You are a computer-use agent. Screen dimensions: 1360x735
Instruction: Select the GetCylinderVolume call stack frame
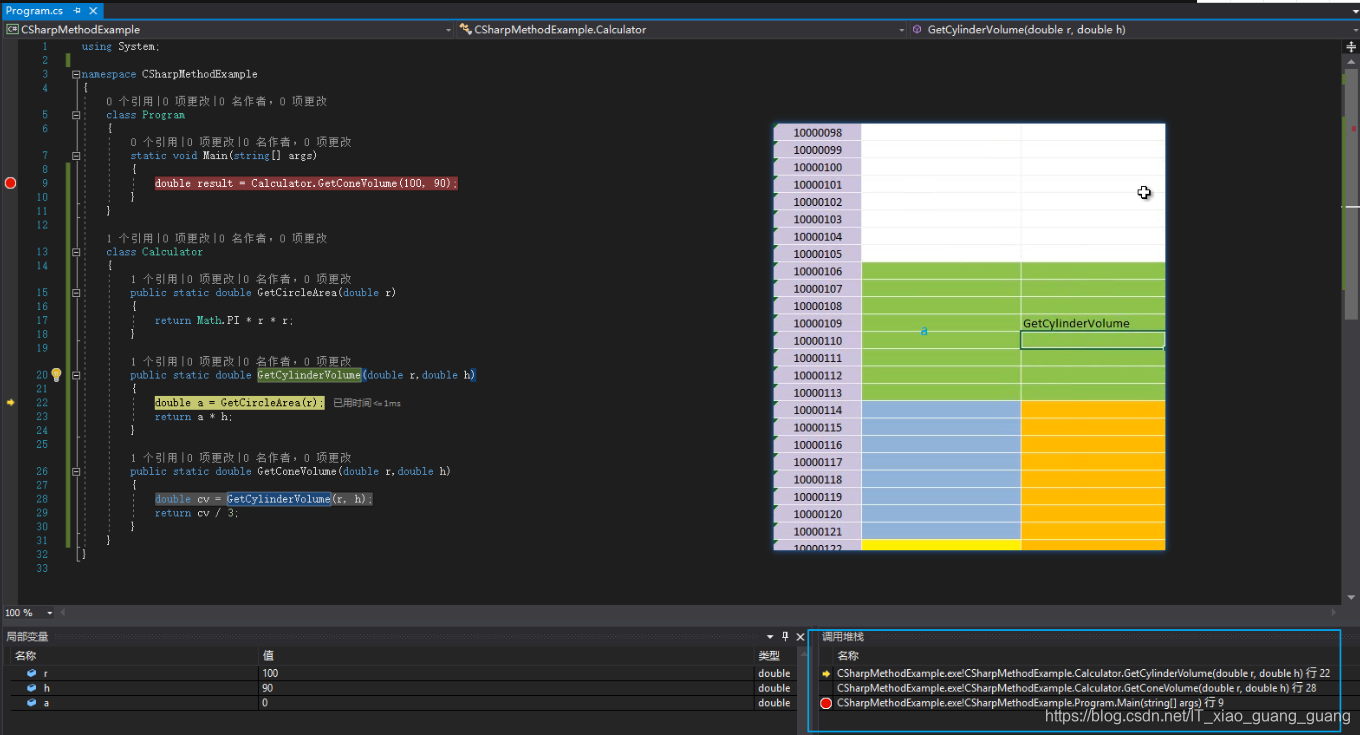[x=1083, y=674]
